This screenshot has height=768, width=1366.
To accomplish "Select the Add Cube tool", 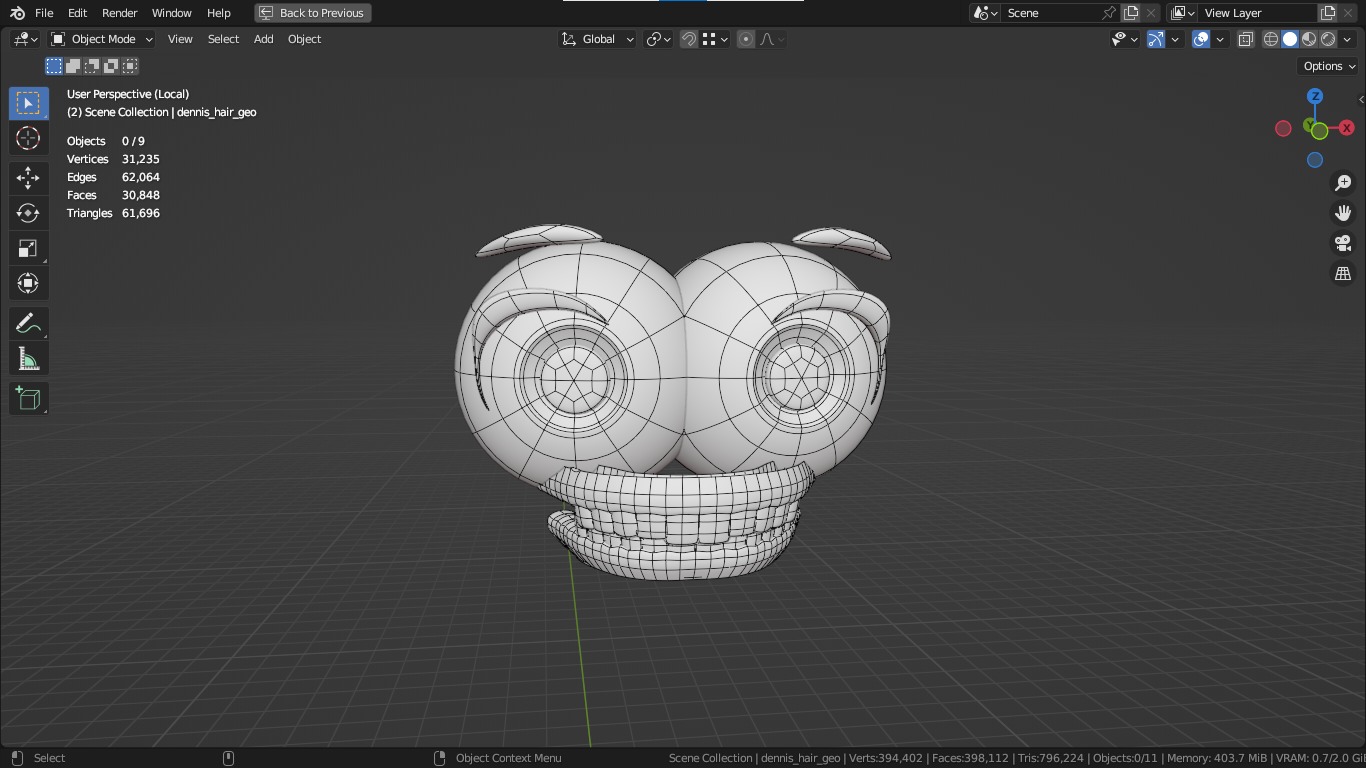I will tap(28, 399).
